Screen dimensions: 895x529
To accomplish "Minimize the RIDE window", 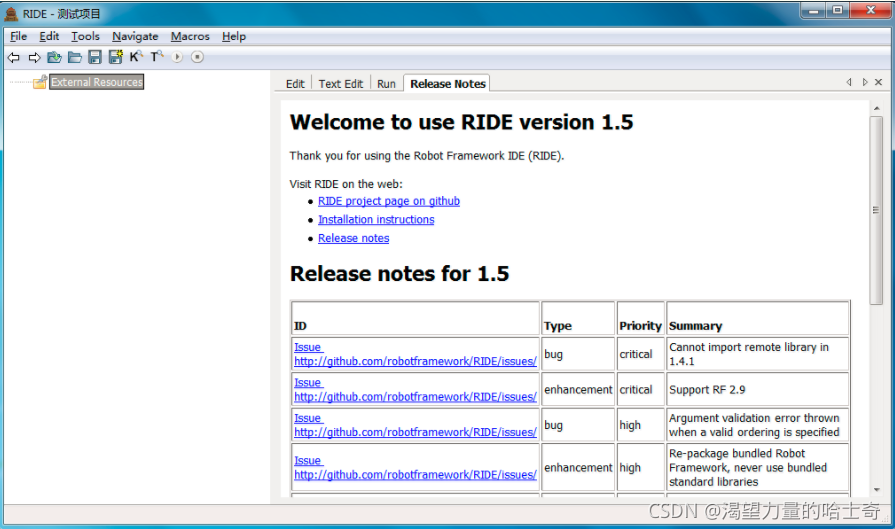I will point(813,10).
